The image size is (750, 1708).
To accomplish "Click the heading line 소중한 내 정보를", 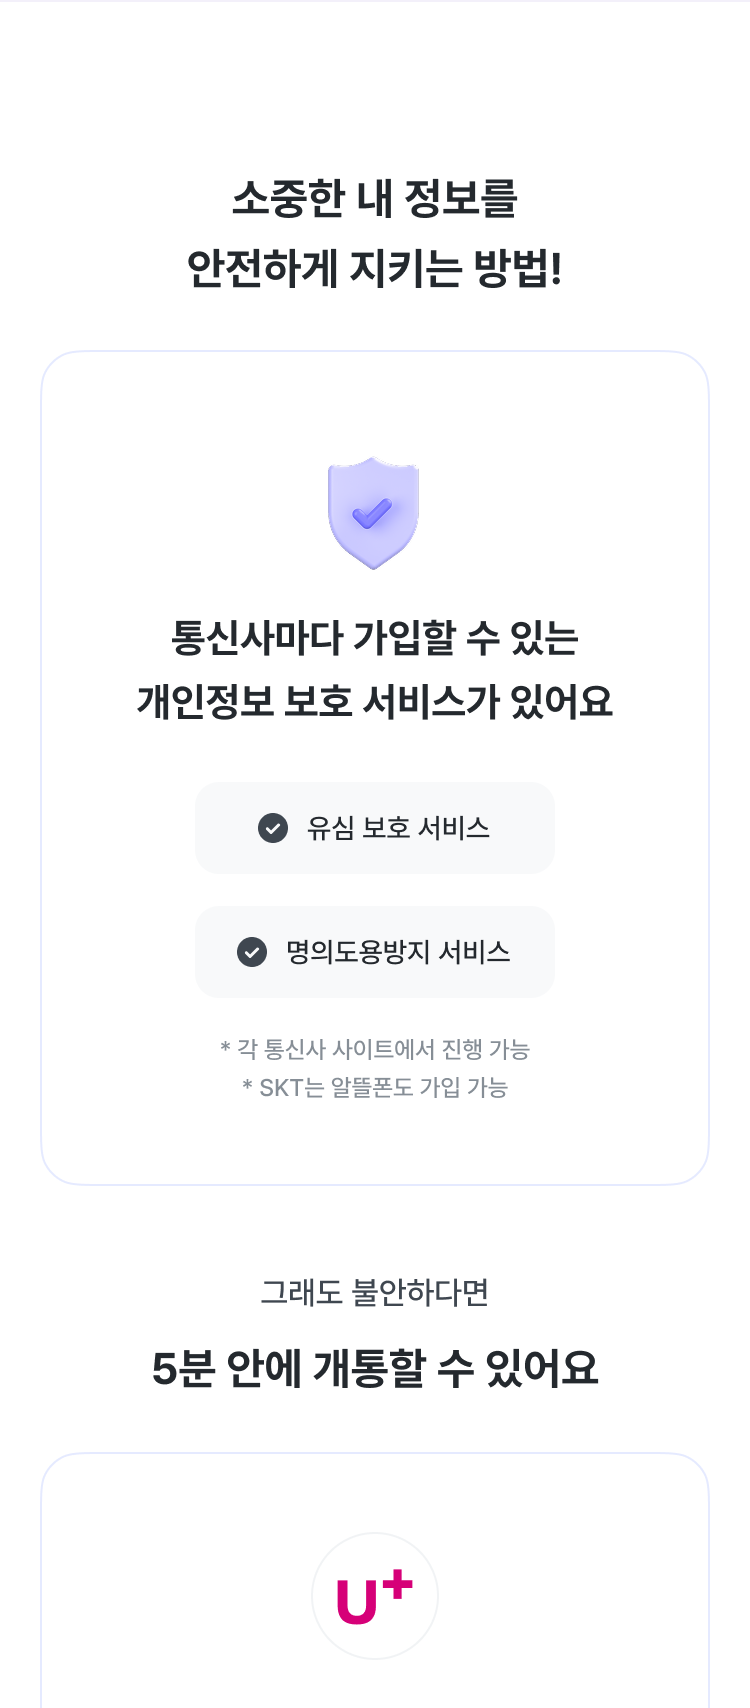I will (x=375, y=198).
